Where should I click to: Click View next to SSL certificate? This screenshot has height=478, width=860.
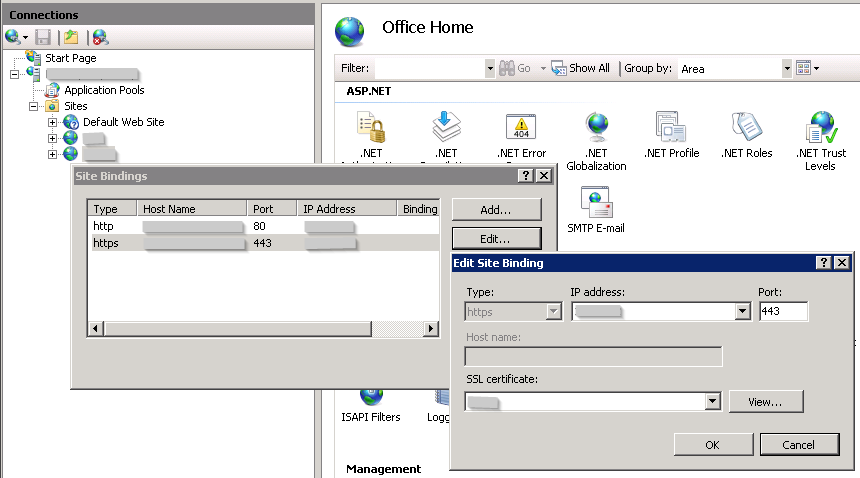pos(766,402)
